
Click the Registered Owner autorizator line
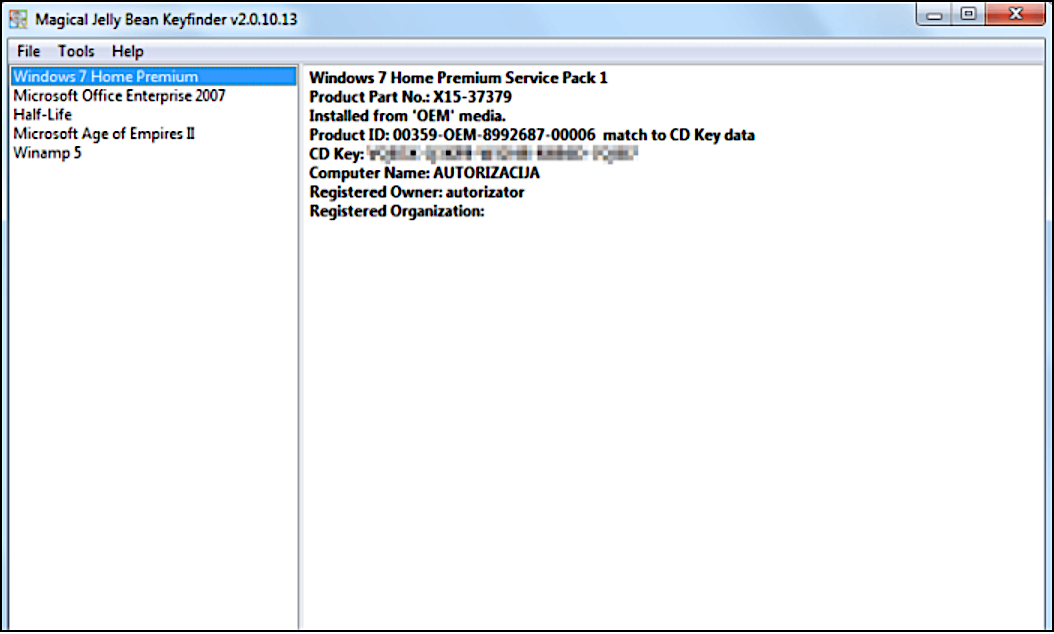(416, 192)
